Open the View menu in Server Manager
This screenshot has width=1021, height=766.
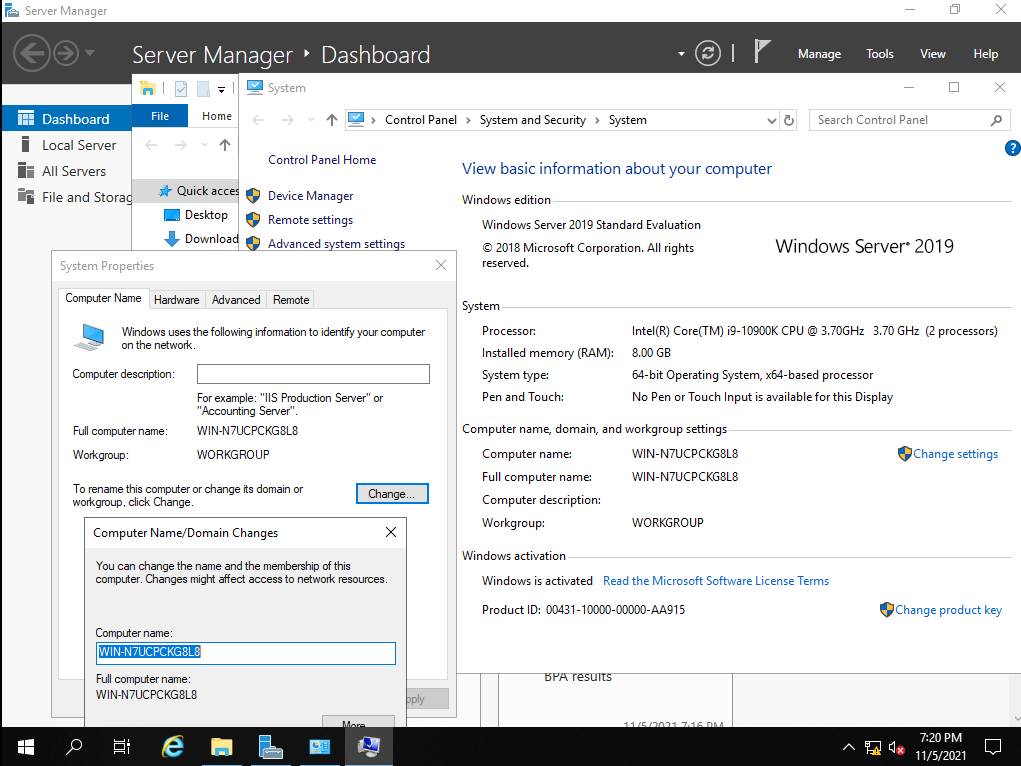point(932,54)
